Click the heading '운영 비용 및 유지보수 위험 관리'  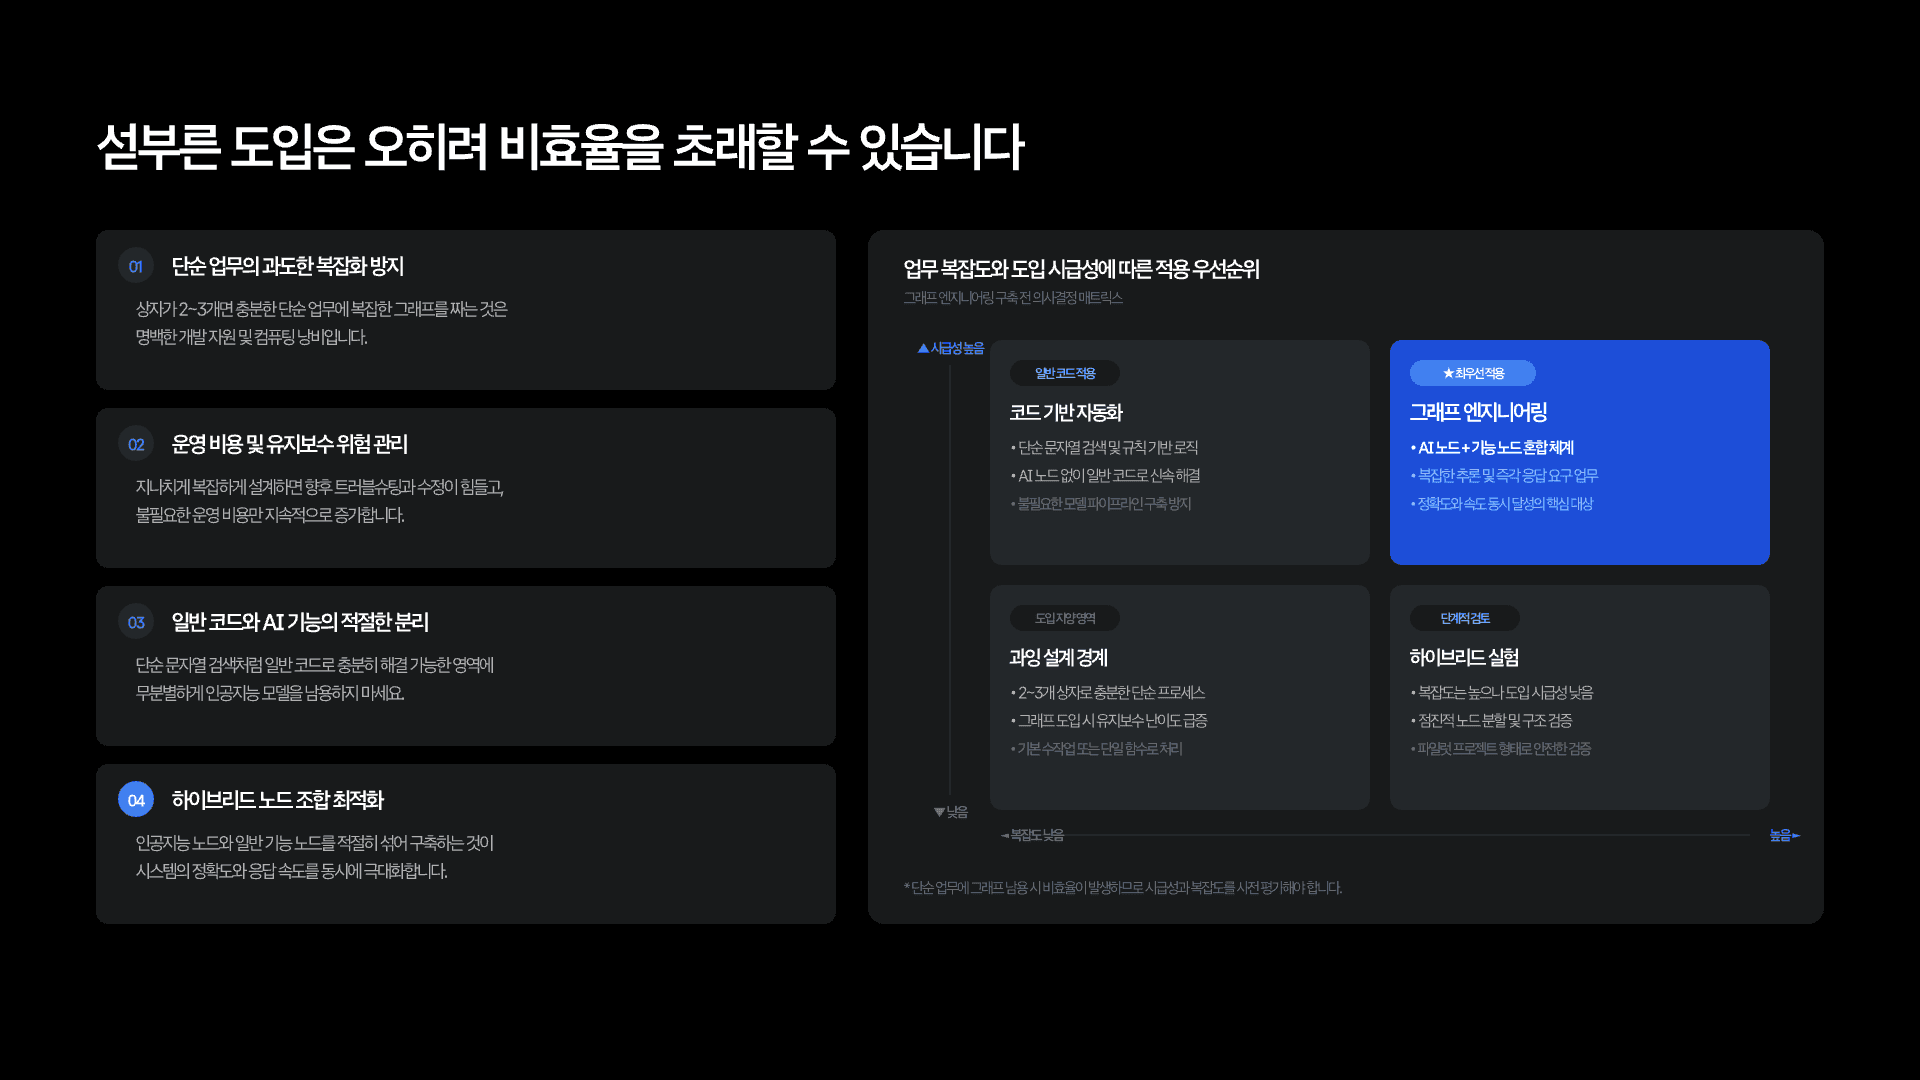(290, 444)
